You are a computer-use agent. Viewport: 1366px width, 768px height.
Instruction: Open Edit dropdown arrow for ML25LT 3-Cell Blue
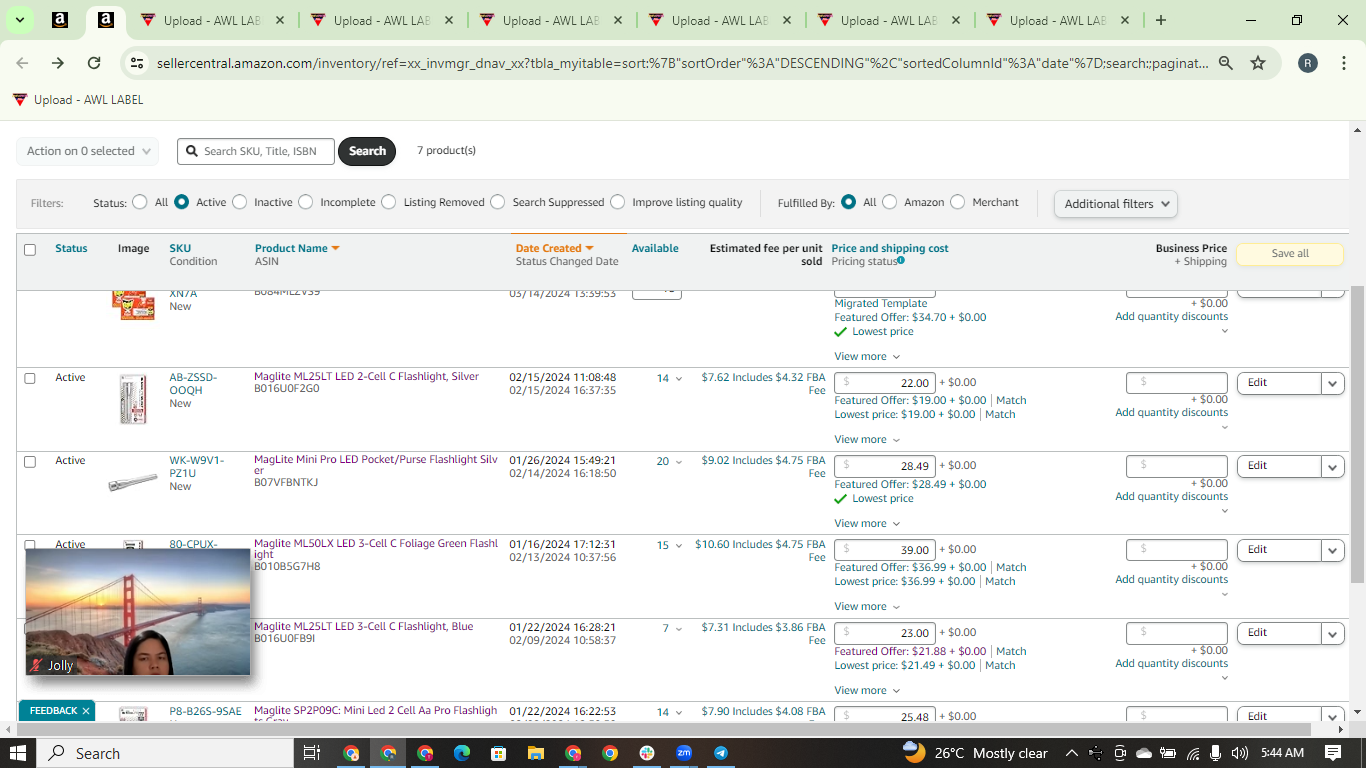pyautogui.click(x=1333, y=633)
